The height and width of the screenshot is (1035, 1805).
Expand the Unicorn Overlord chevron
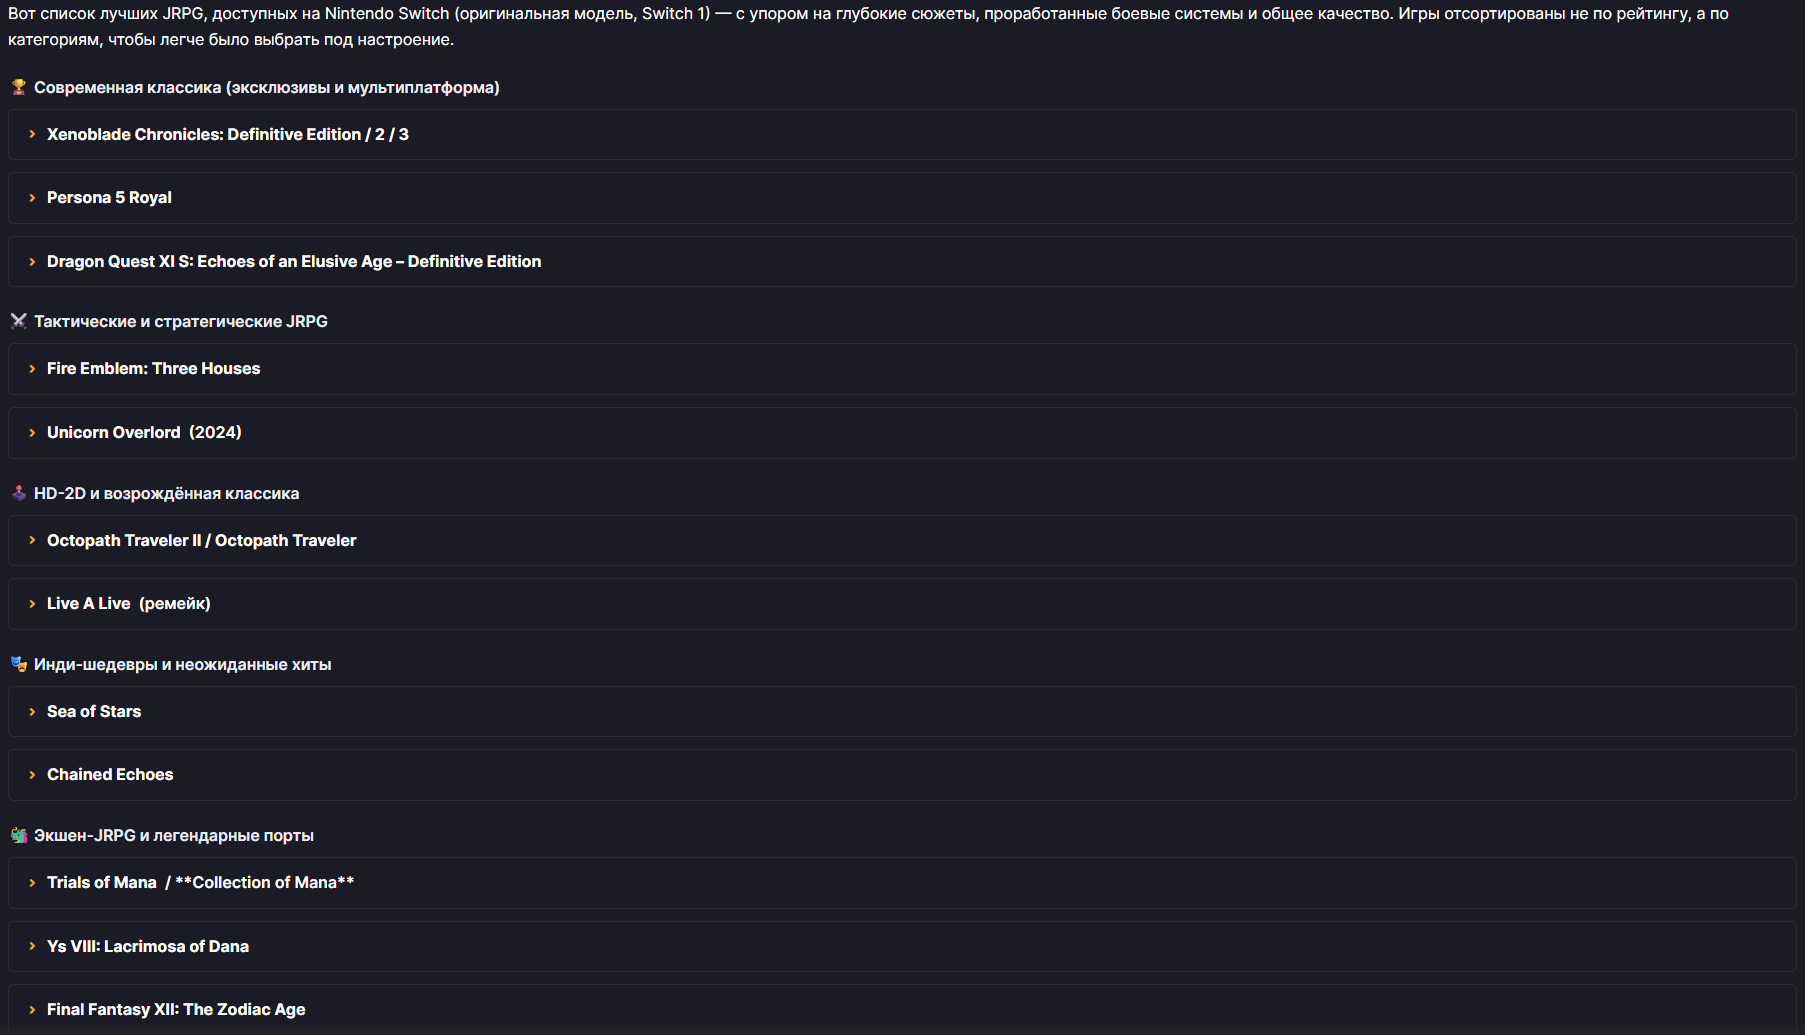point(32,433)
